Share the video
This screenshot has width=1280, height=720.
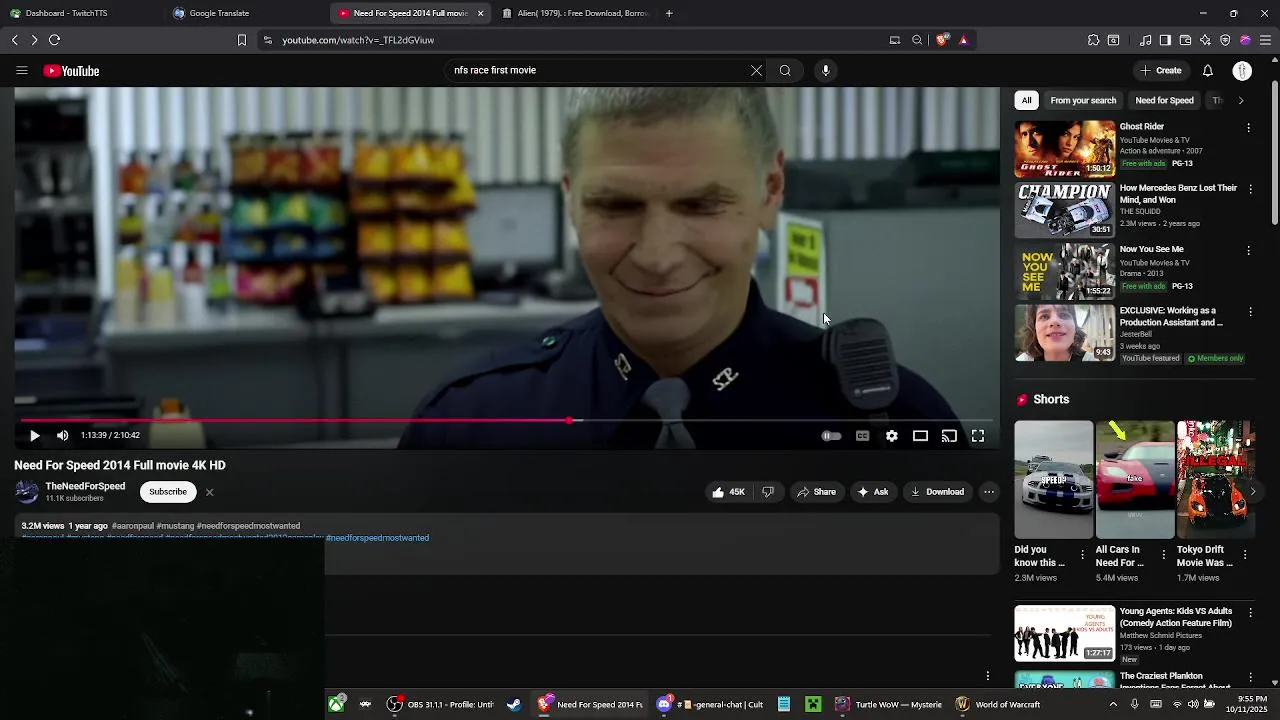(x=816, y=492)
